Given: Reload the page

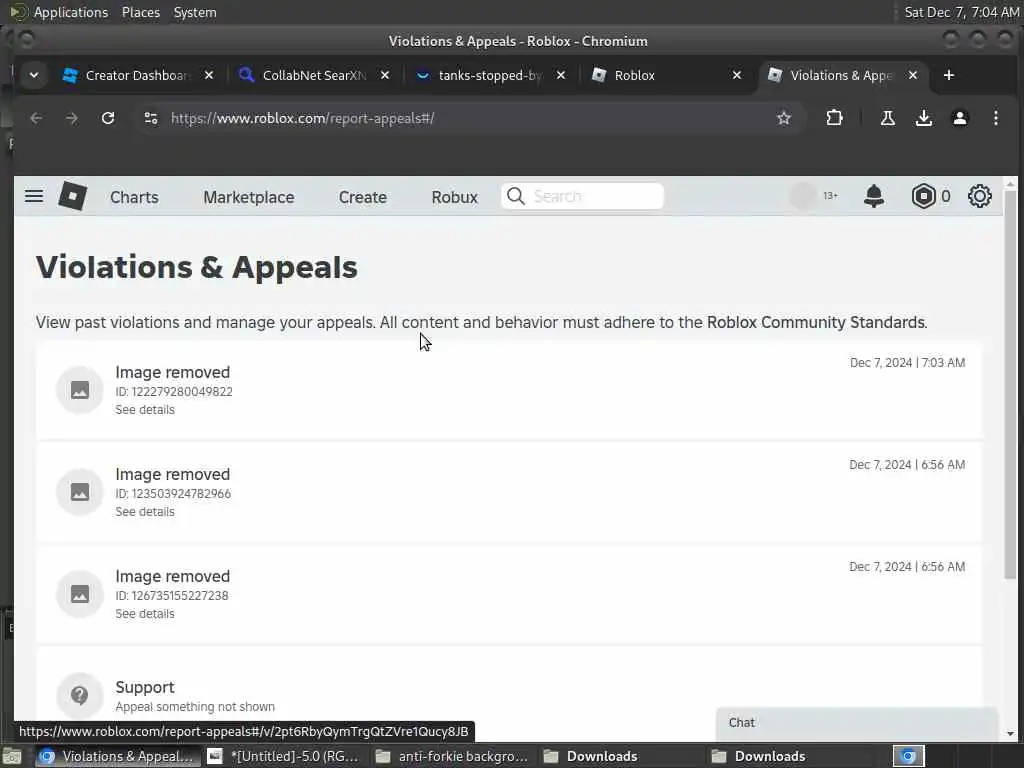Looking at the screenshot, I should click(108, 118).
